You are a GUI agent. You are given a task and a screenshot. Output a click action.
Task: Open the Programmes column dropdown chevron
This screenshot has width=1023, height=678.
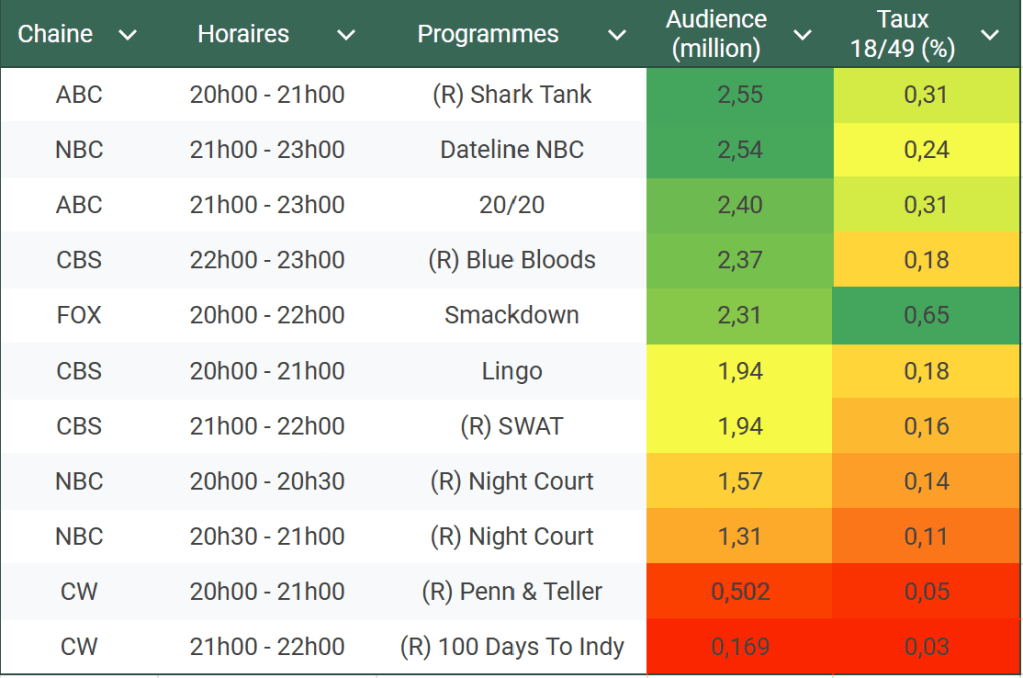(618, 35)
